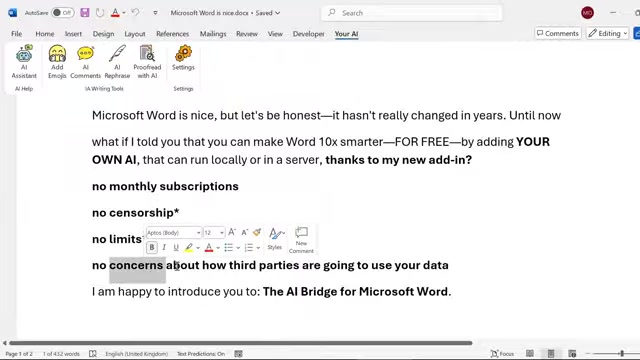640x360 pixels.
Task: Click the Add Emojis button
Action: [x=57, y=62]
